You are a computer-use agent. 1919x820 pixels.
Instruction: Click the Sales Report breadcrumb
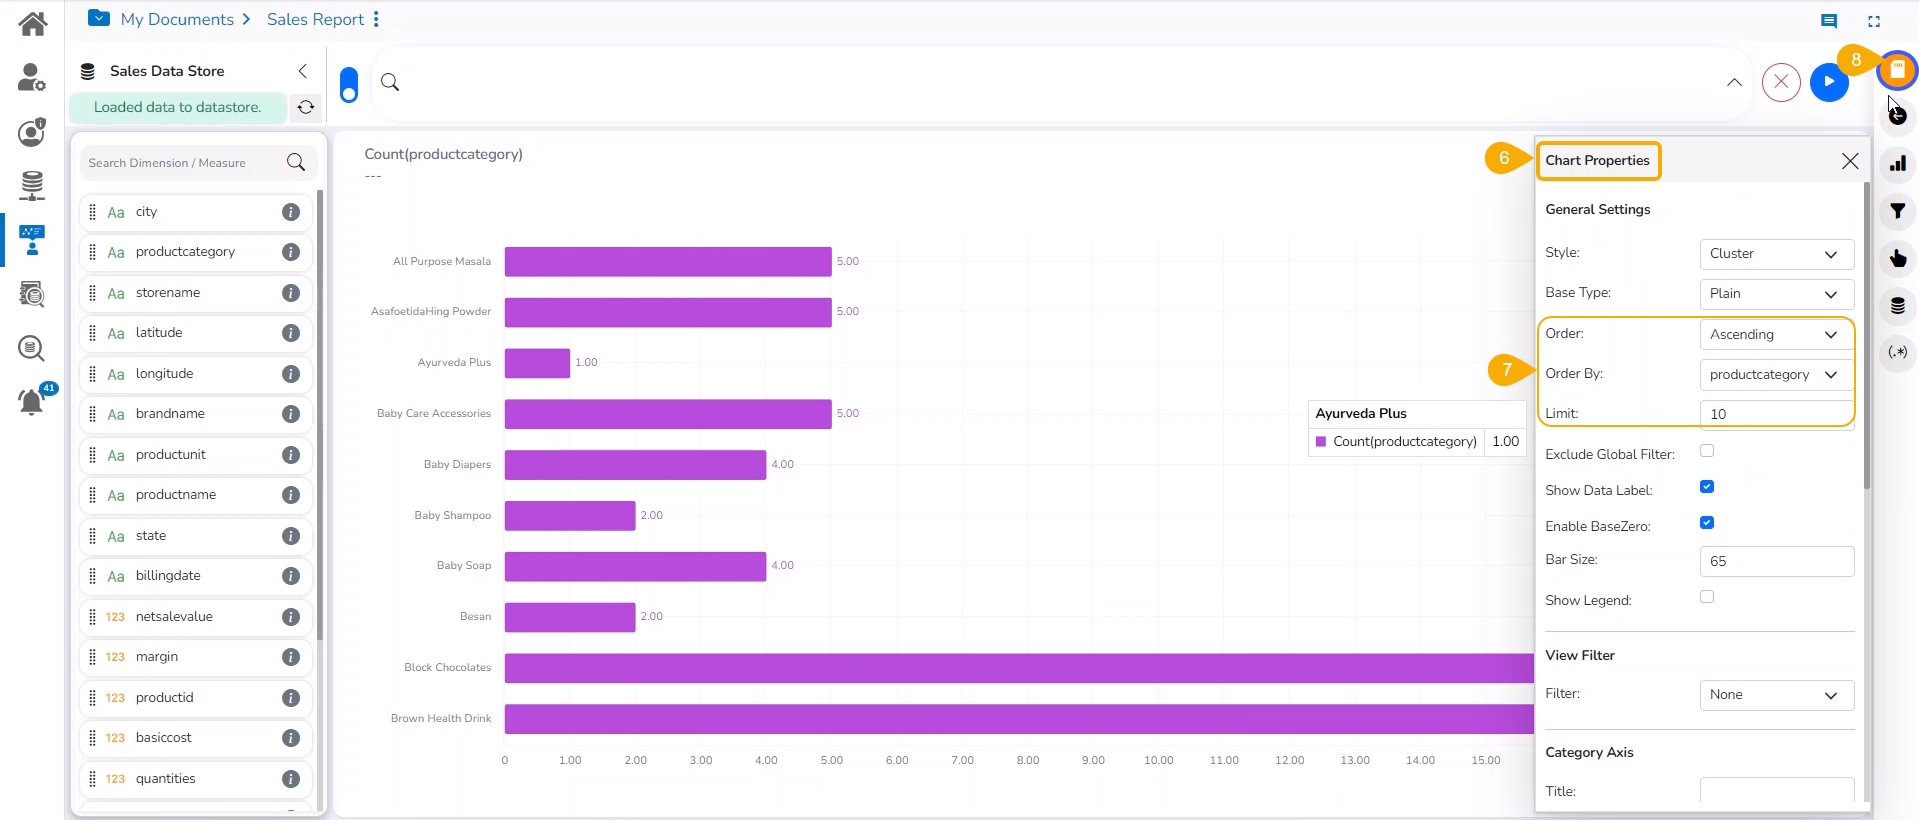[x=315, y=19]
